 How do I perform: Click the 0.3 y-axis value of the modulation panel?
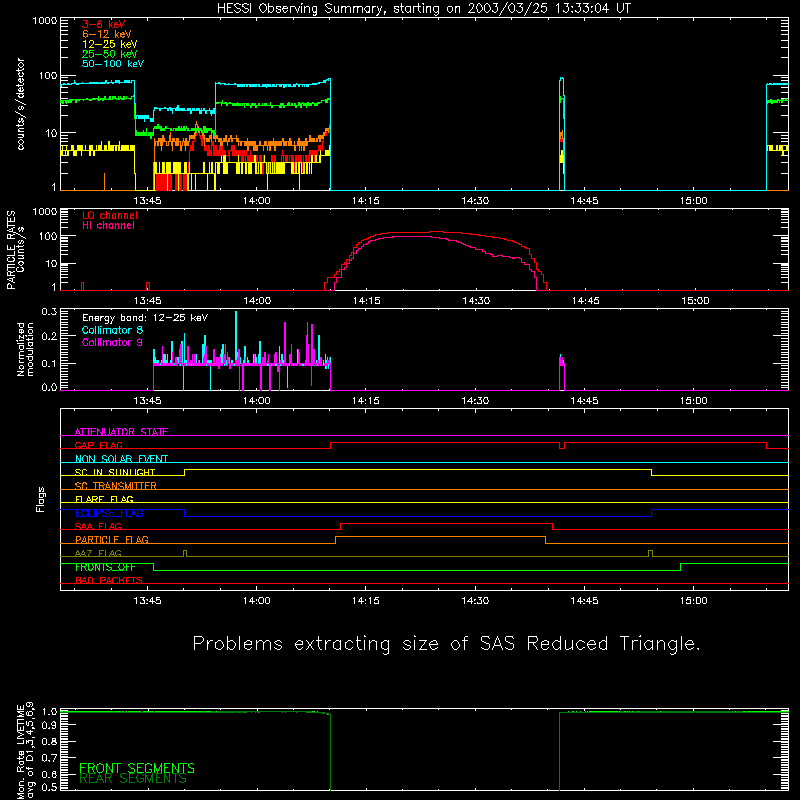[x=49, y=311]
